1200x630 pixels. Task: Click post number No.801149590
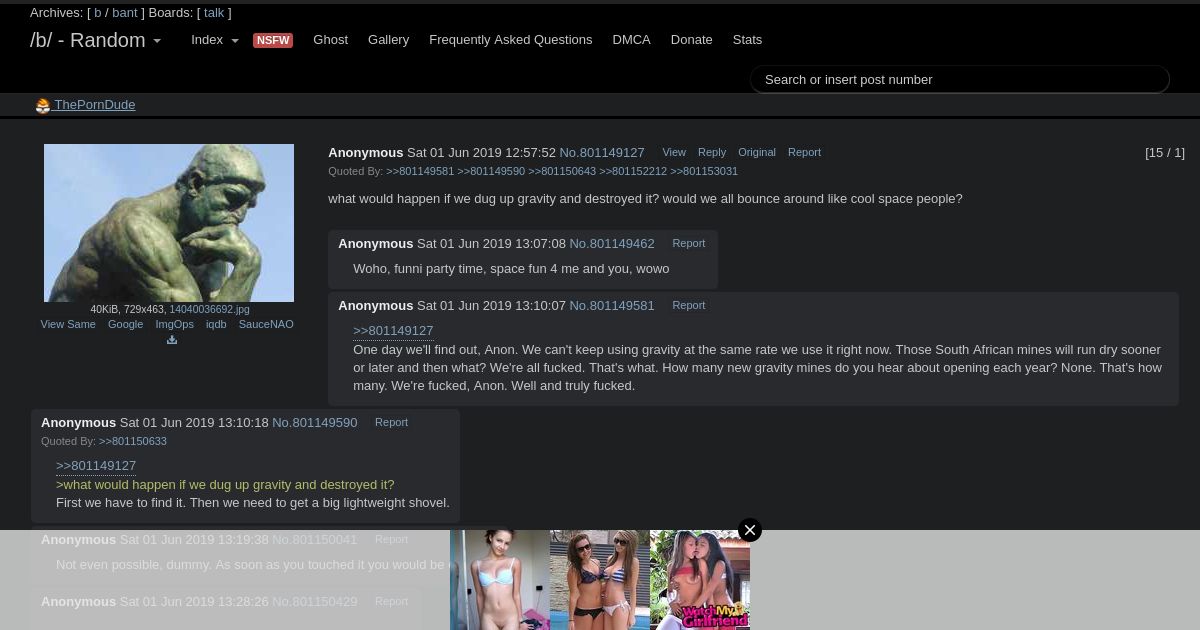(315, 423)
